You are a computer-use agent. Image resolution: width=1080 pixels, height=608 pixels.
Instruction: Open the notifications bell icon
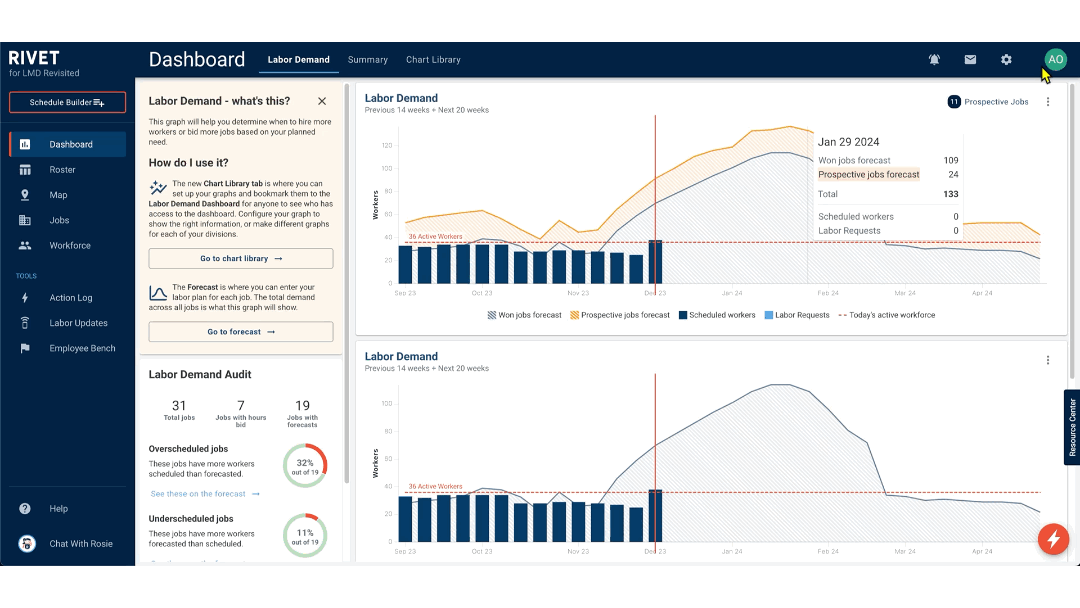(934, 60)
